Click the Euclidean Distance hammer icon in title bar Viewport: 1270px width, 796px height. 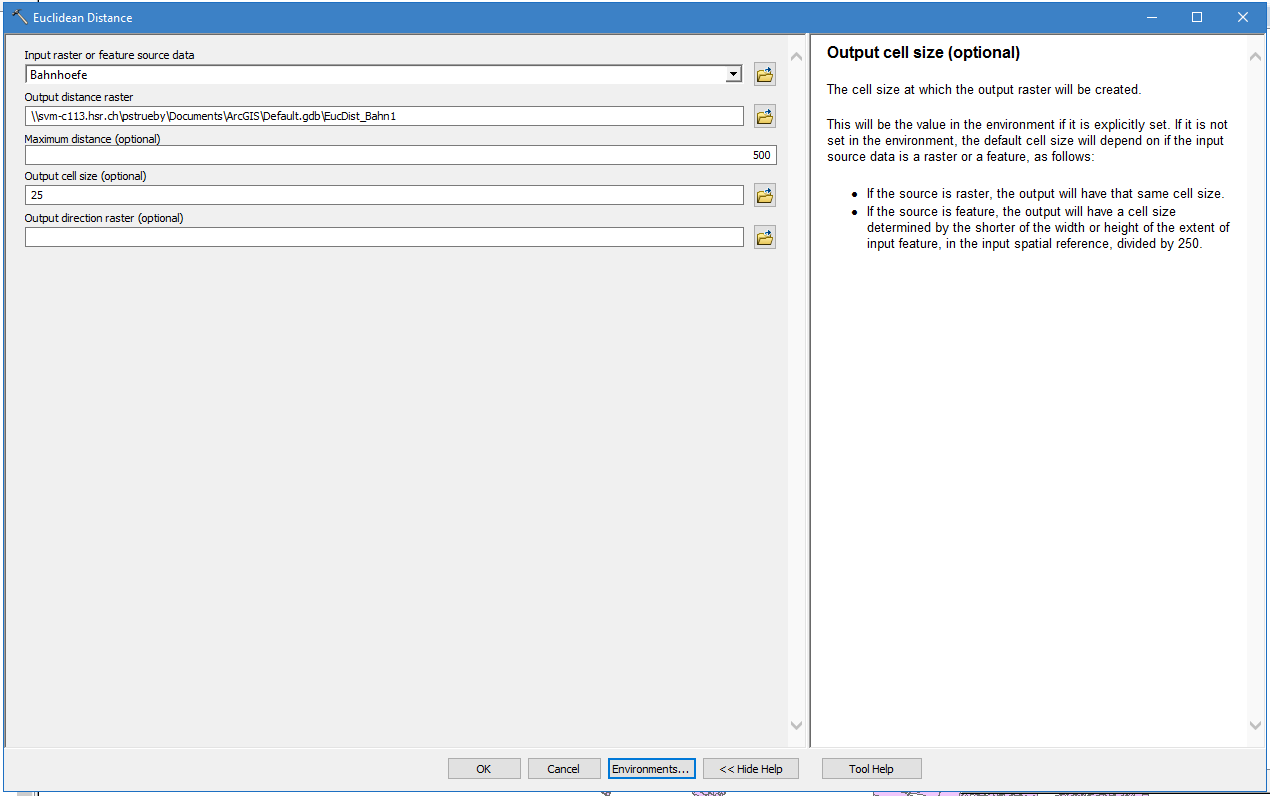coord(19,17)
